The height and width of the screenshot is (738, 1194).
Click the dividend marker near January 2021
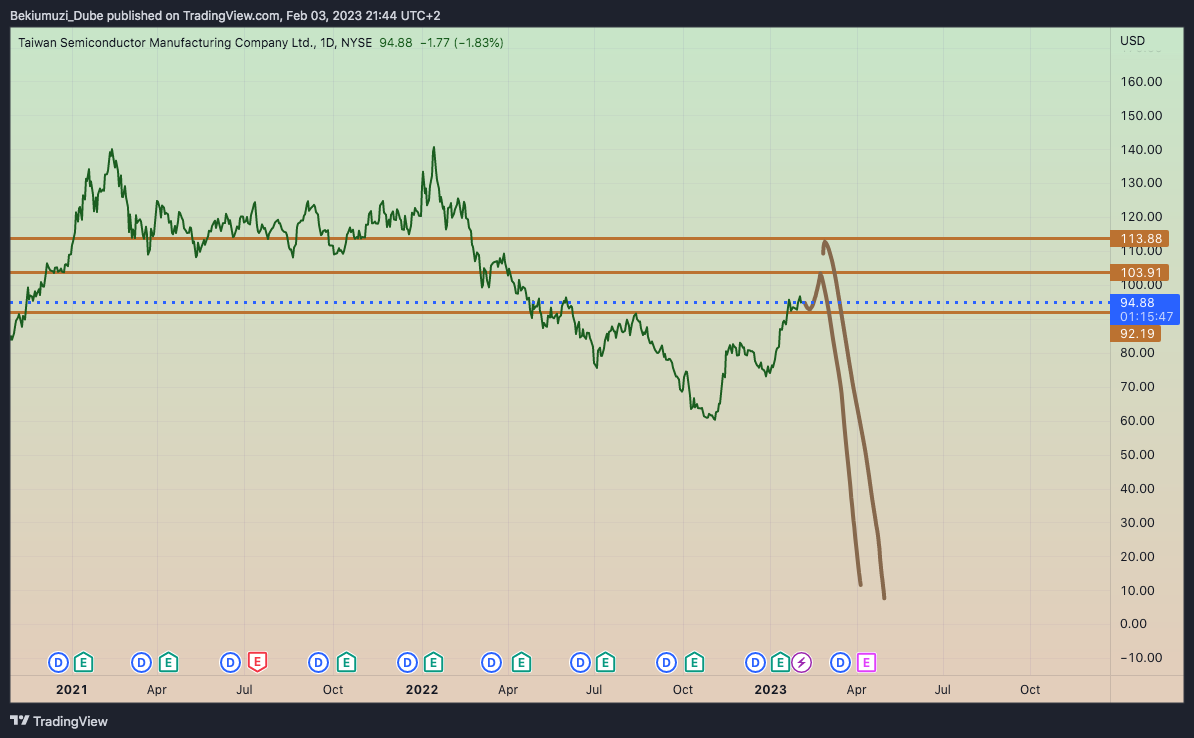pyautogui.click(x=59, y=663)
